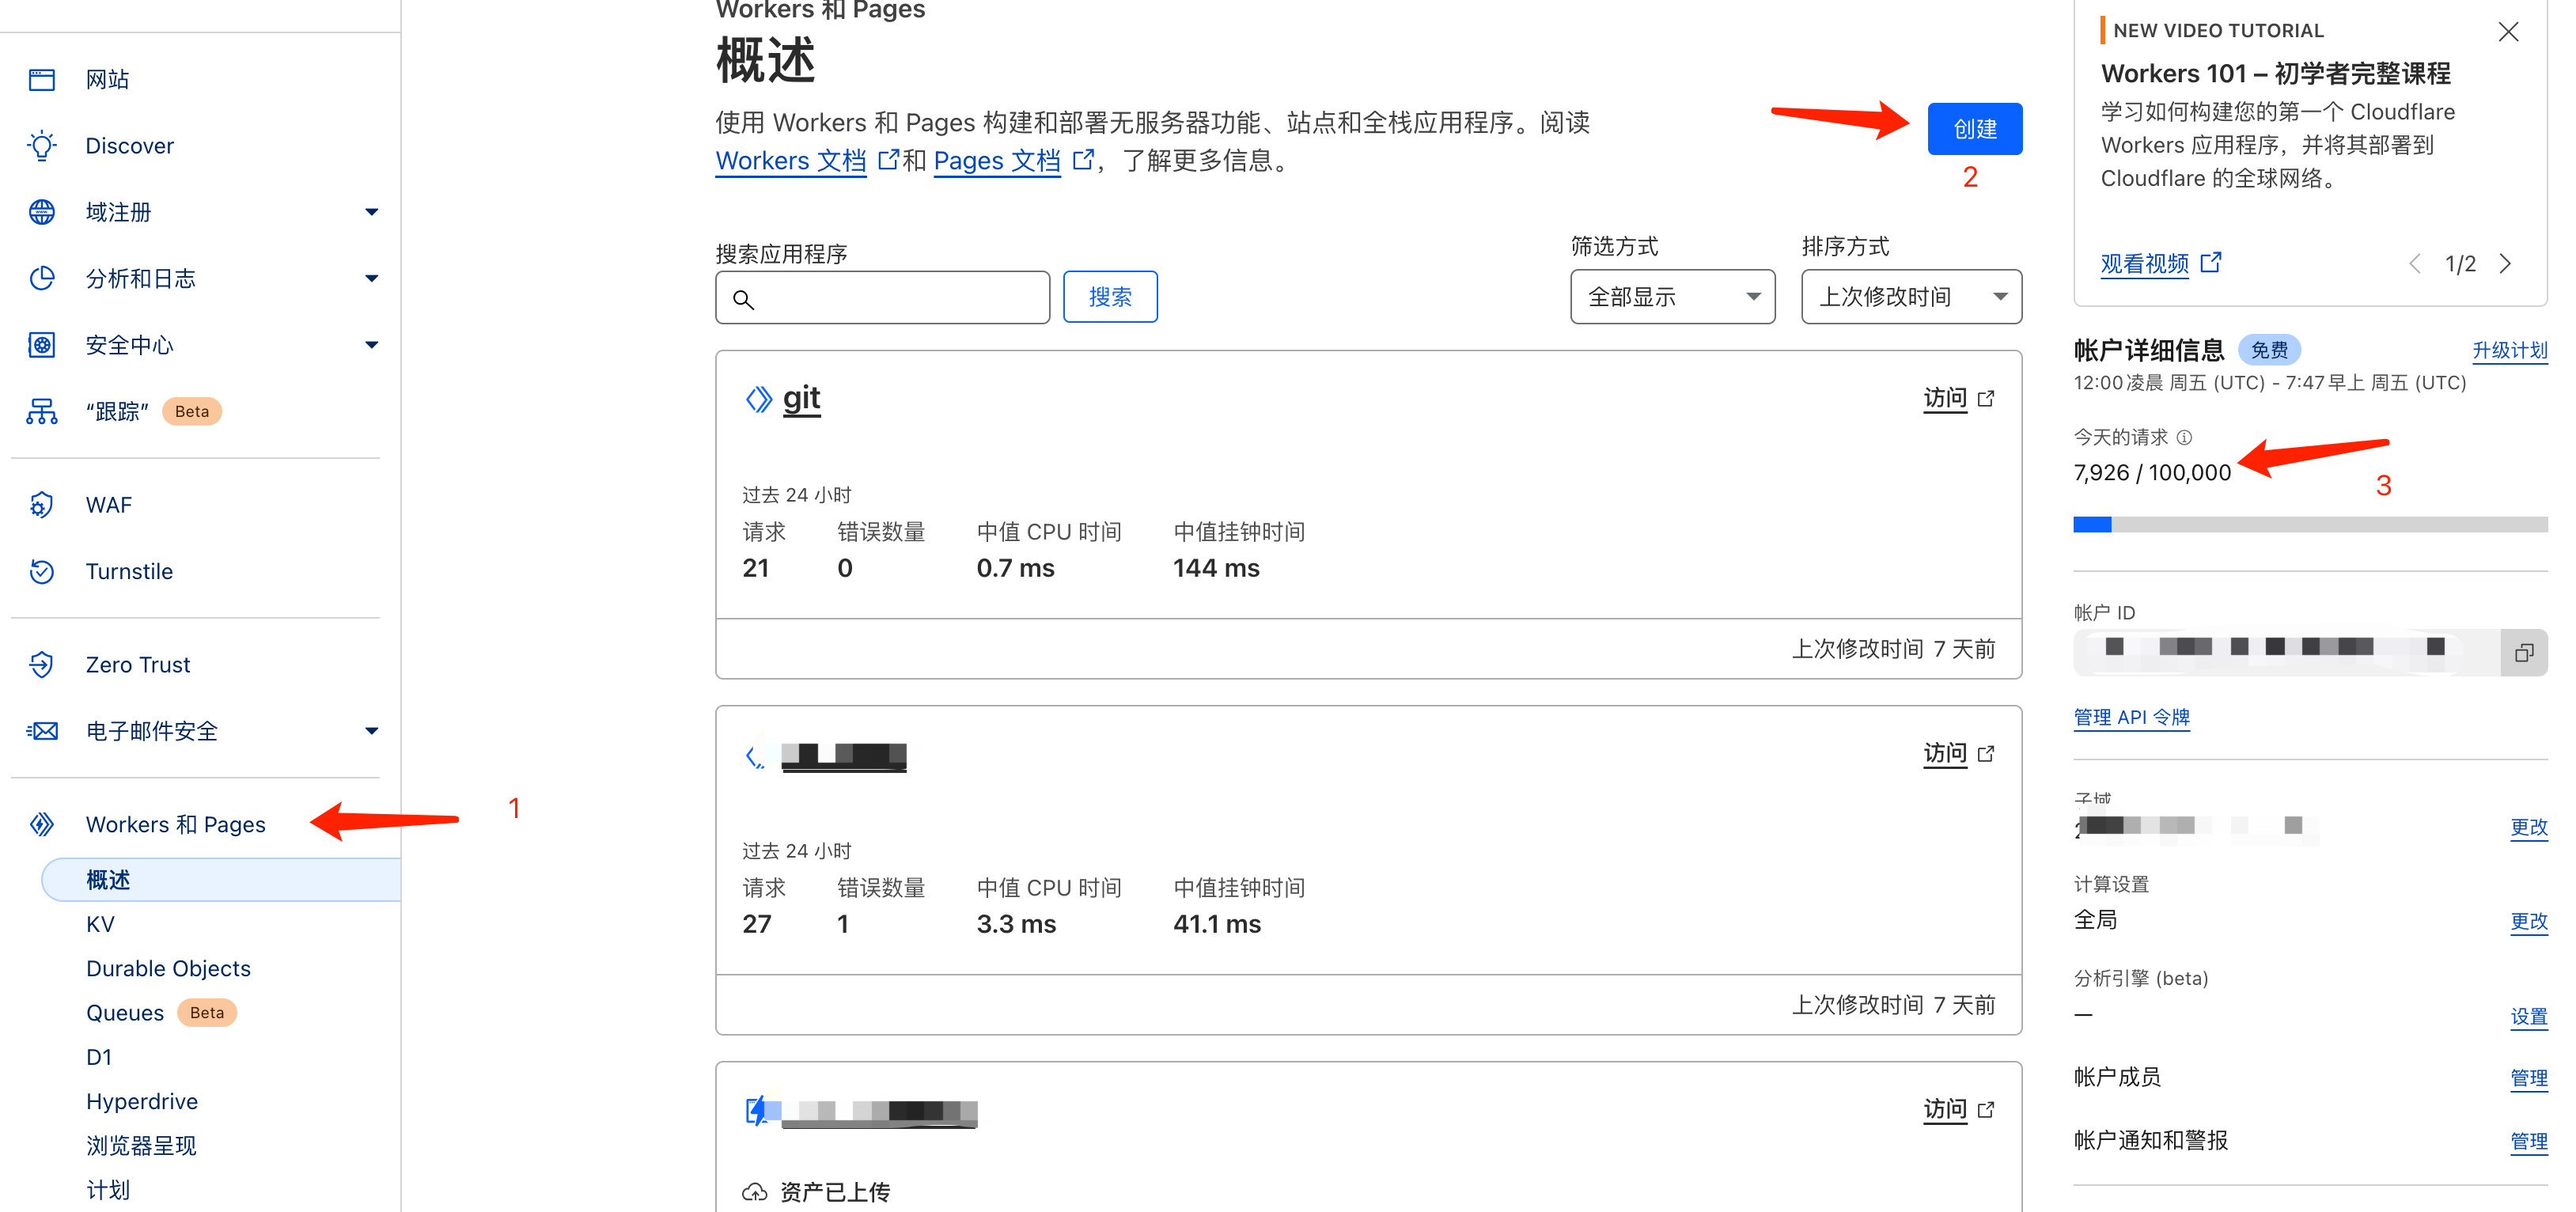The height and width of the screenshot is (1212, 2576).
Task: Click the info icon beside 今天的请求
Action: click(2185, 437)
